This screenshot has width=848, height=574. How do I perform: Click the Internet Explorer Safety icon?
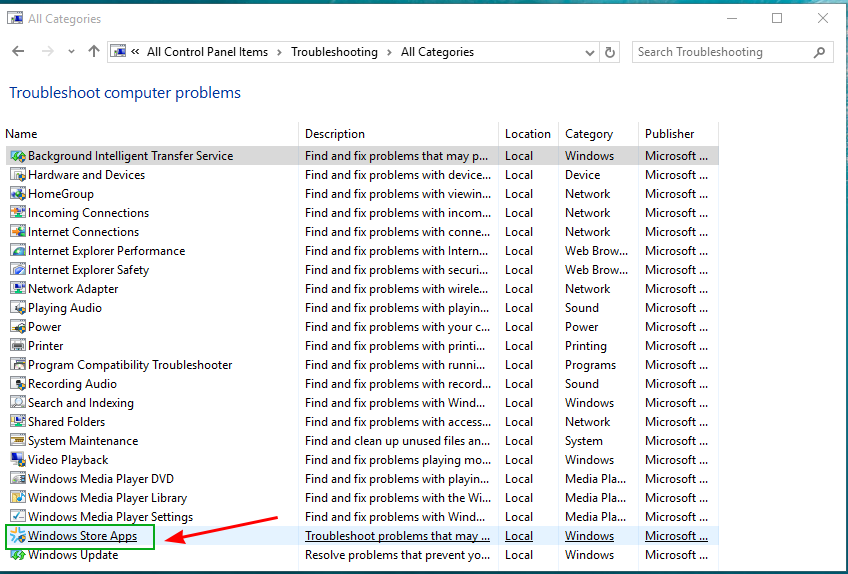18,270
